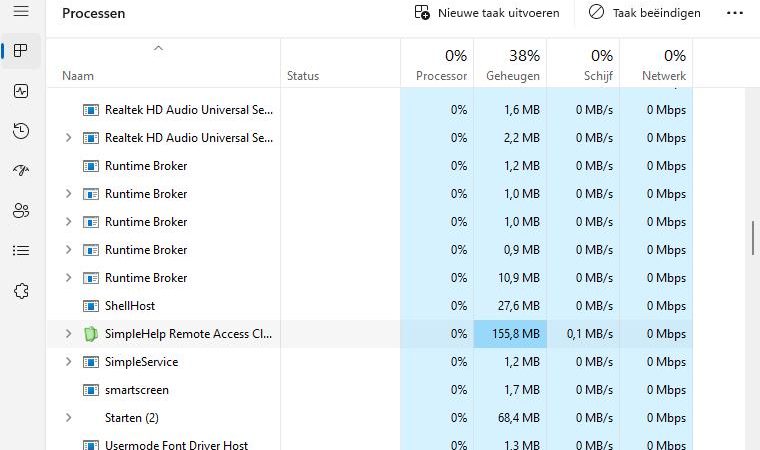Open the hamburger navigation menu
The height and width of the screenshot is (450, 760).
tap(21, 12)
